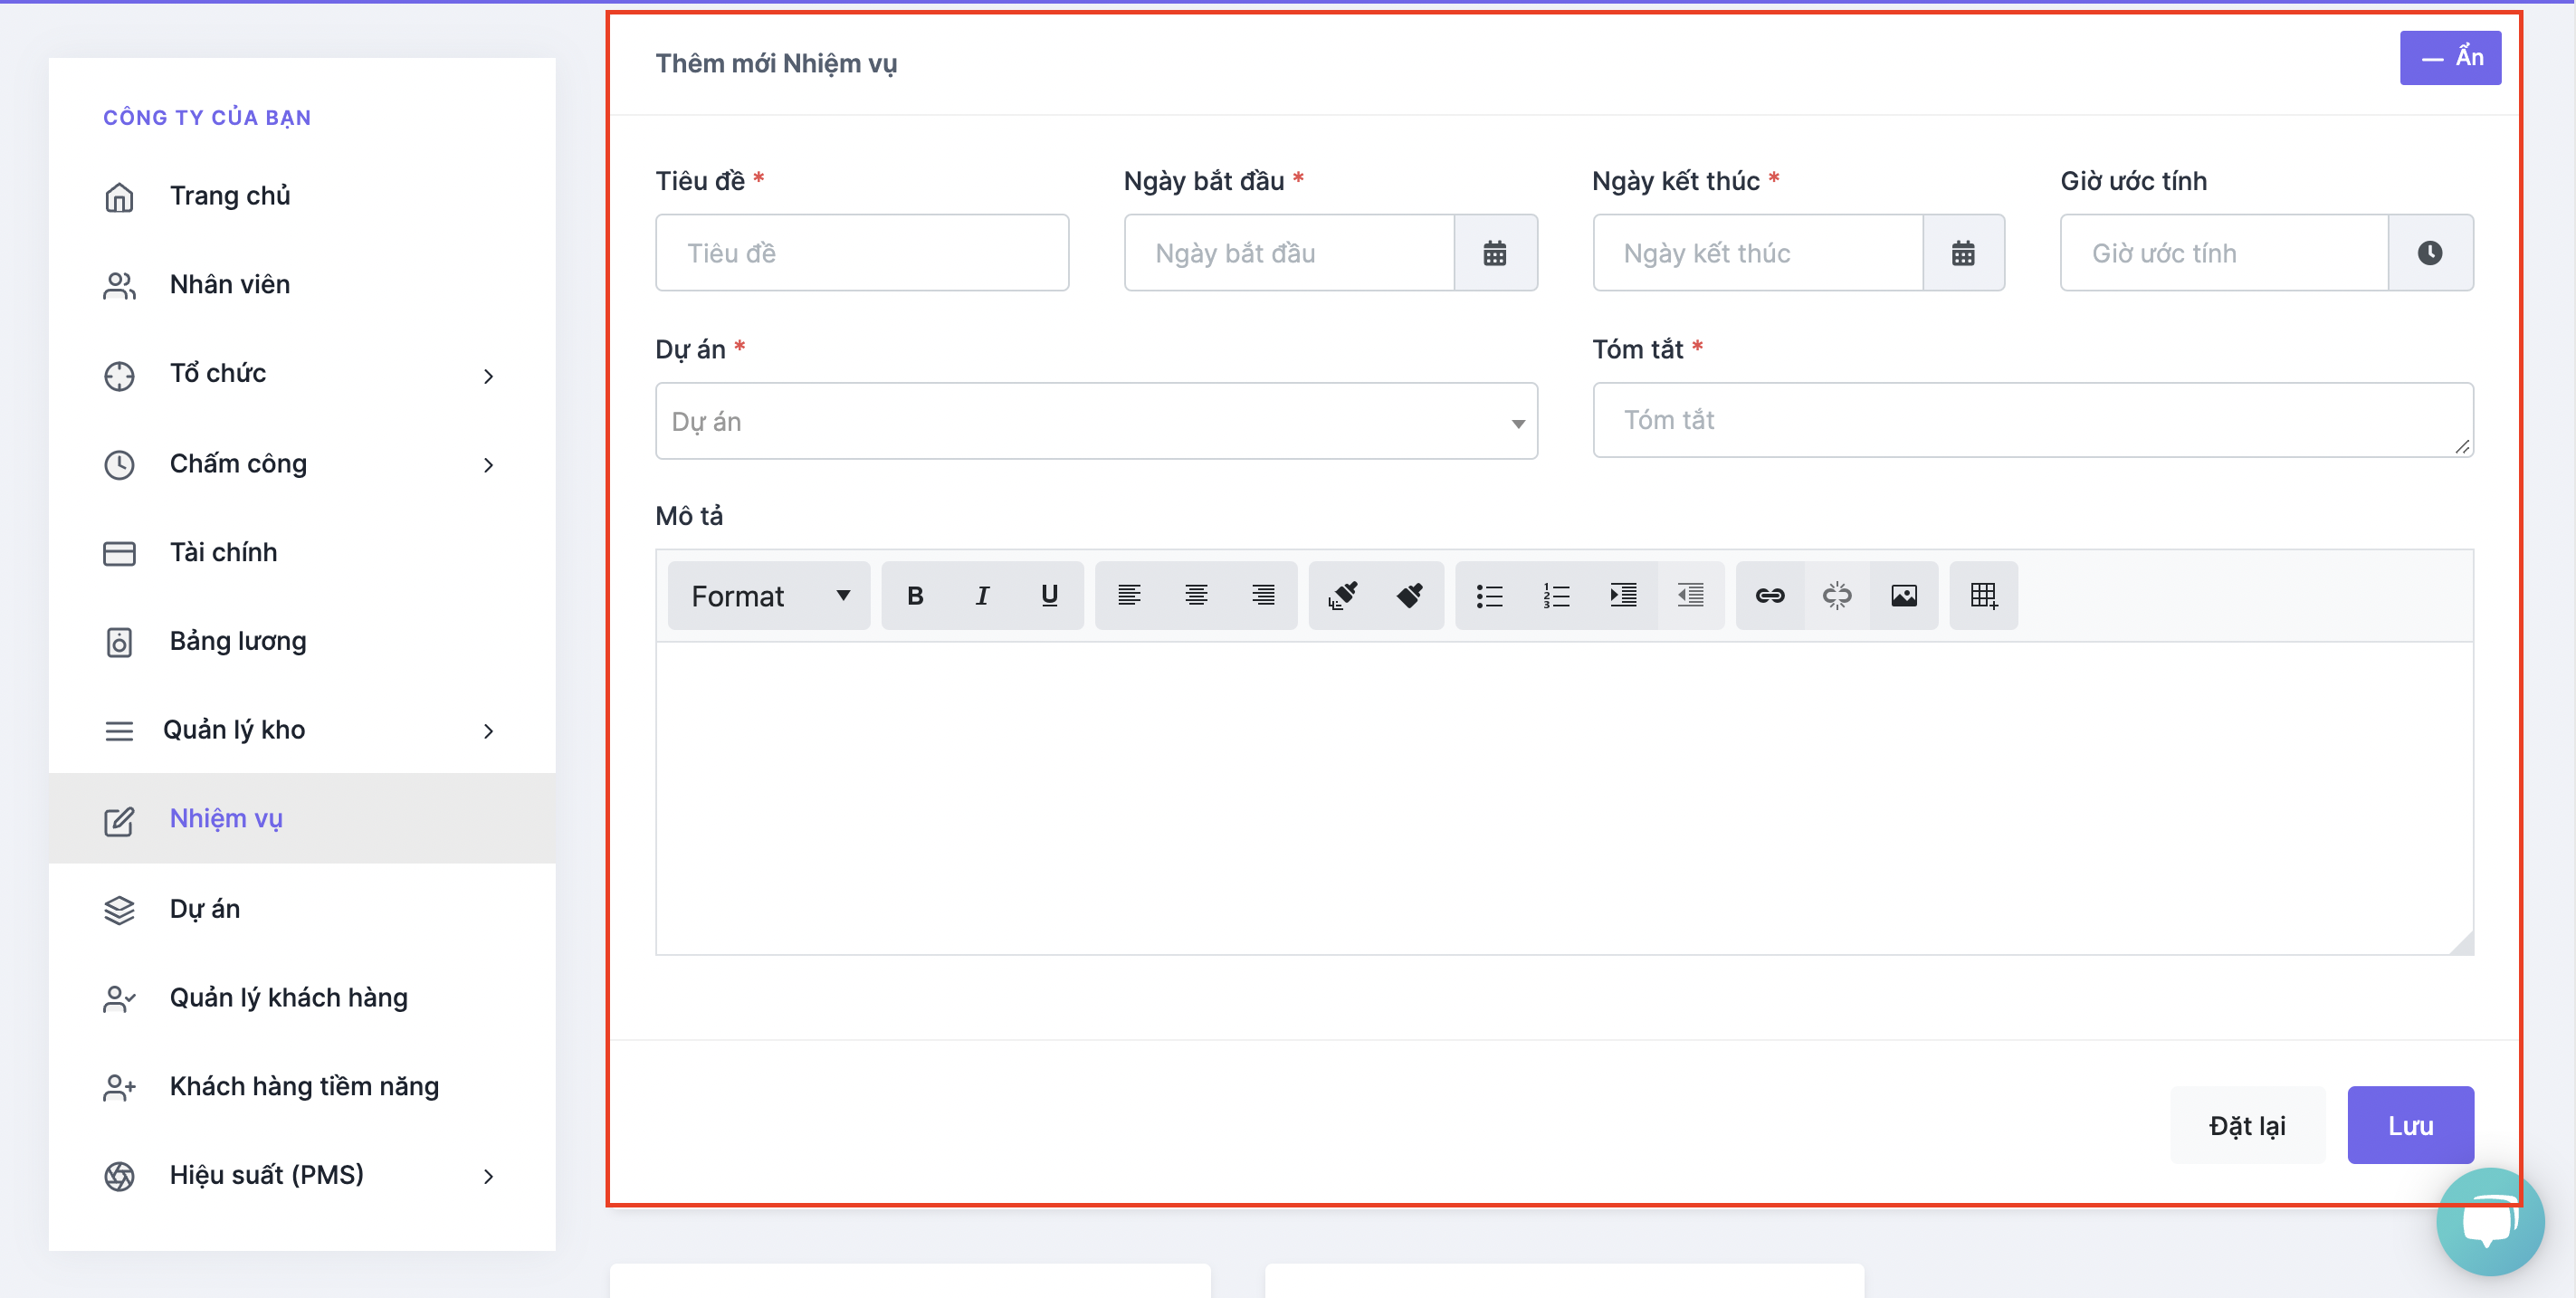Open the Format dropdown in editor
The image size is (2576, 1298).
769,596
